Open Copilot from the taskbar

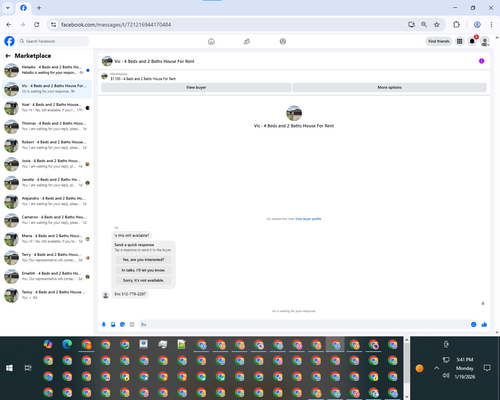tap(48, 344)
